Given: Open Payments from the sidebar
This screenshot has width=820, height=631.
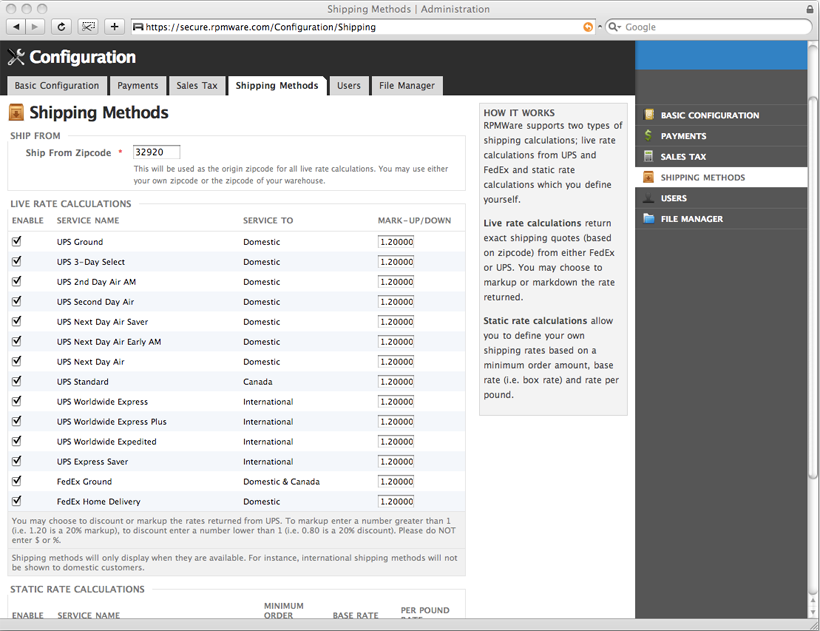Looking at the screenshot, I should click(x=721, y=136).
